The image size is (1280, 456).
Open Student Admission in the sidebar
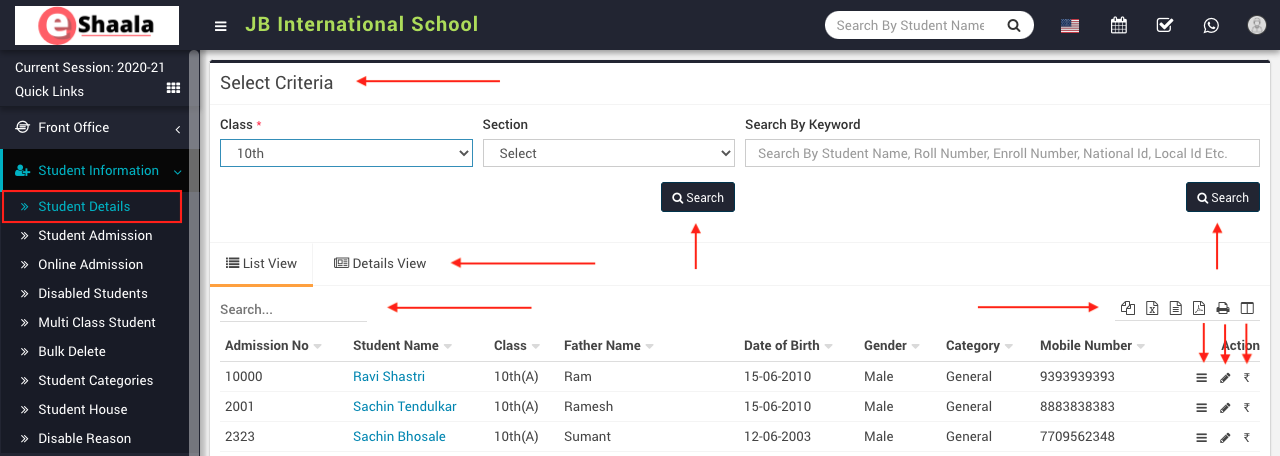(95, 236)
